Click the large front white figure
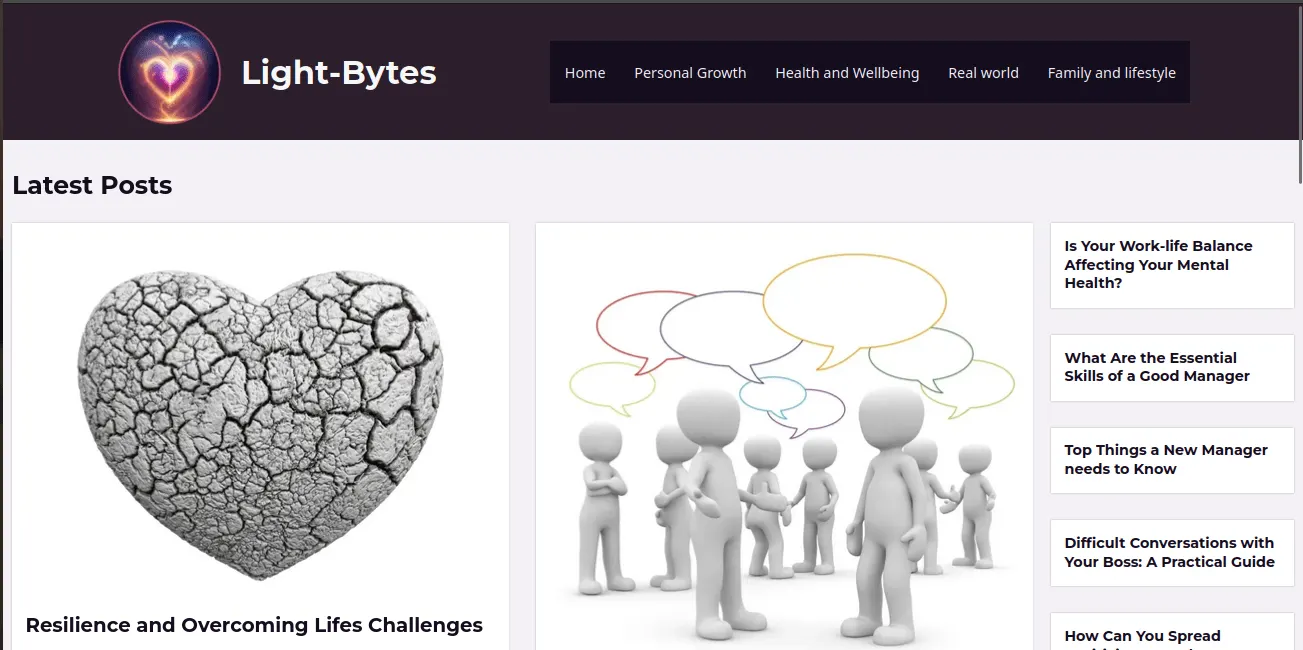Screen dimensions: 1303x650 pos(890,510)
